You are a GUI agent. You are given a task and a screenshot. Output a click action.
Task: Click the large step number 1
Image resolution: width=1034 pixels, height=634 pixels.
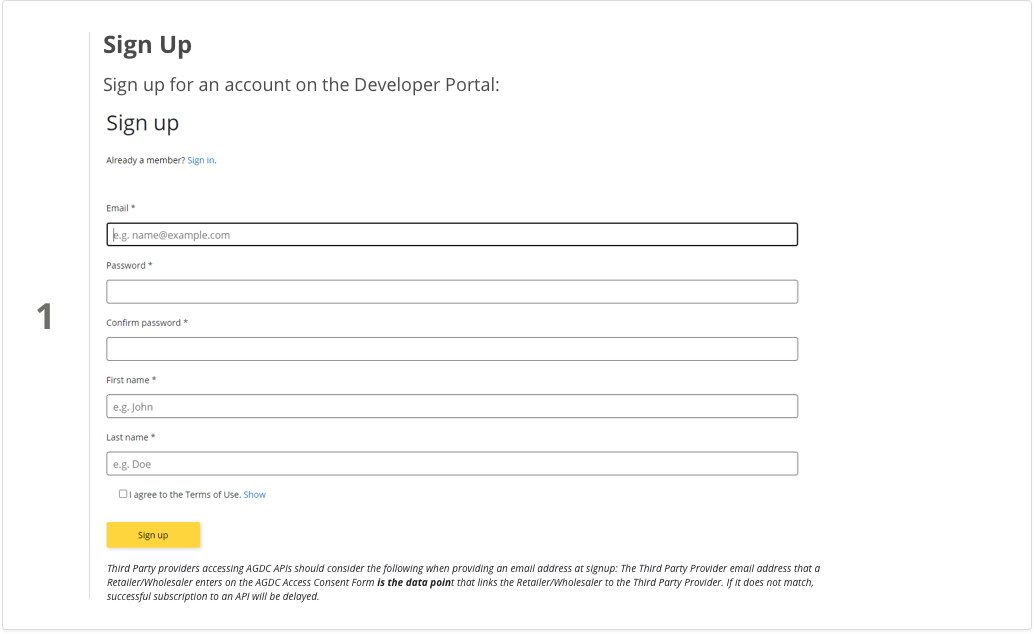[45, 317]
